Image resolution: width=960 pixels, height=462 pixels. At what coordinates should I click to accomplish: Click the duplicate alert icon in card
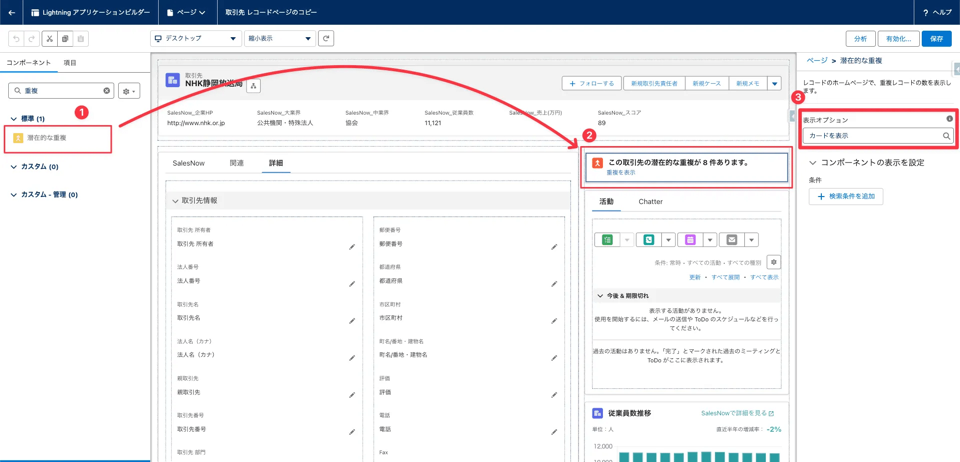(x=598, y=164)
